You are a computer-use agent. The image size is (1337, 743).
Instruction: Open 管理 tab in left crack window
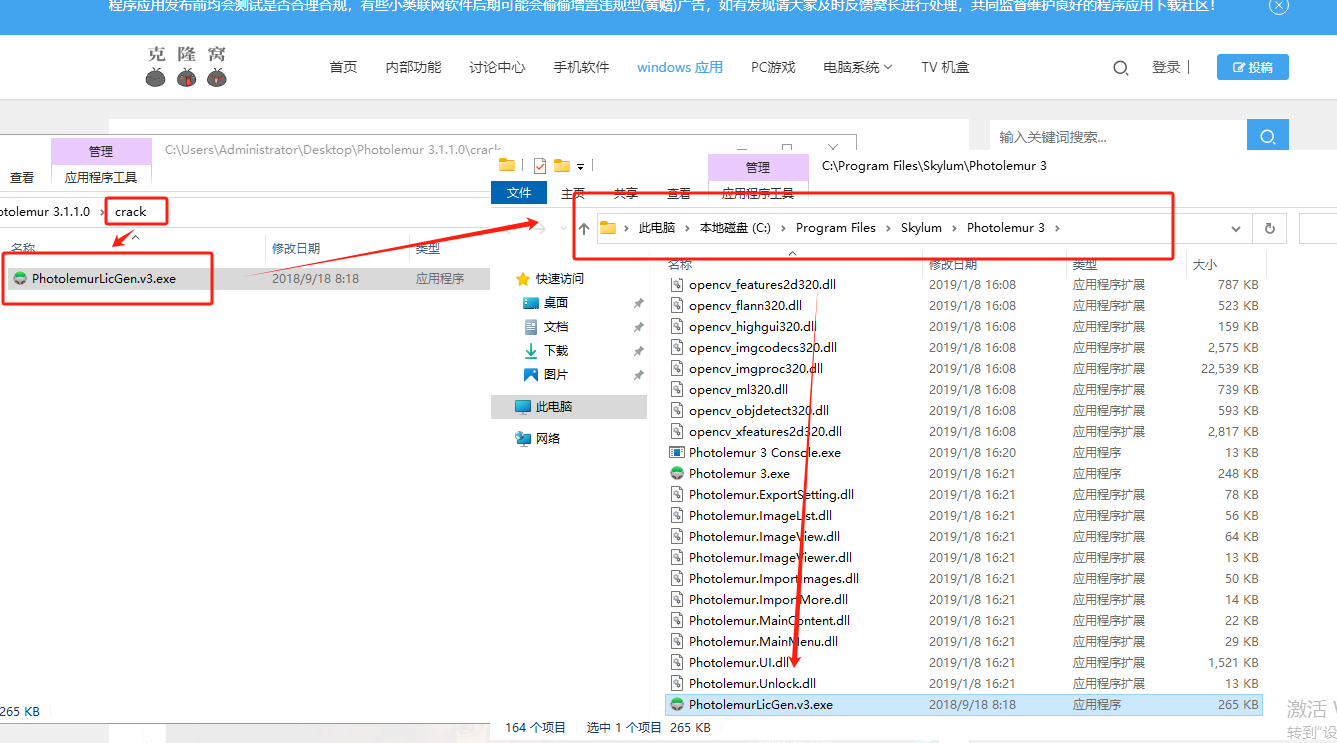point(101,151)
